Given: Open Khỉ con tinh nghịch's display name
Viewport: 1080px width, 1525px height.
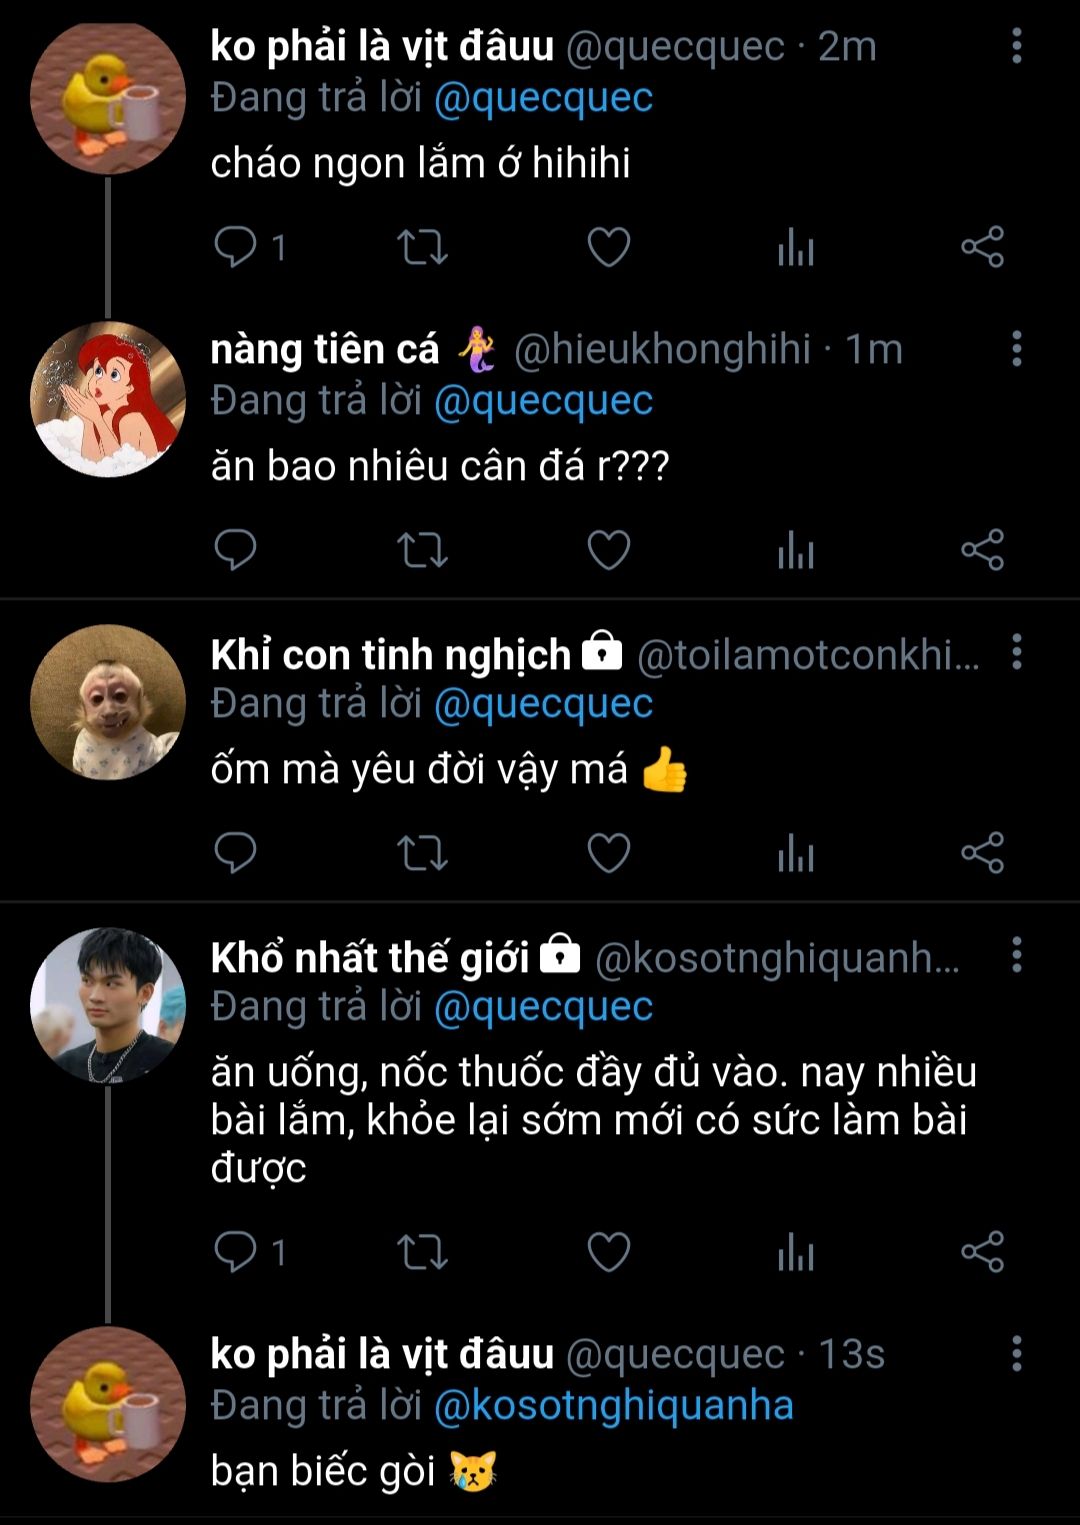Looking at the screenshot, I should coord(390,655).
